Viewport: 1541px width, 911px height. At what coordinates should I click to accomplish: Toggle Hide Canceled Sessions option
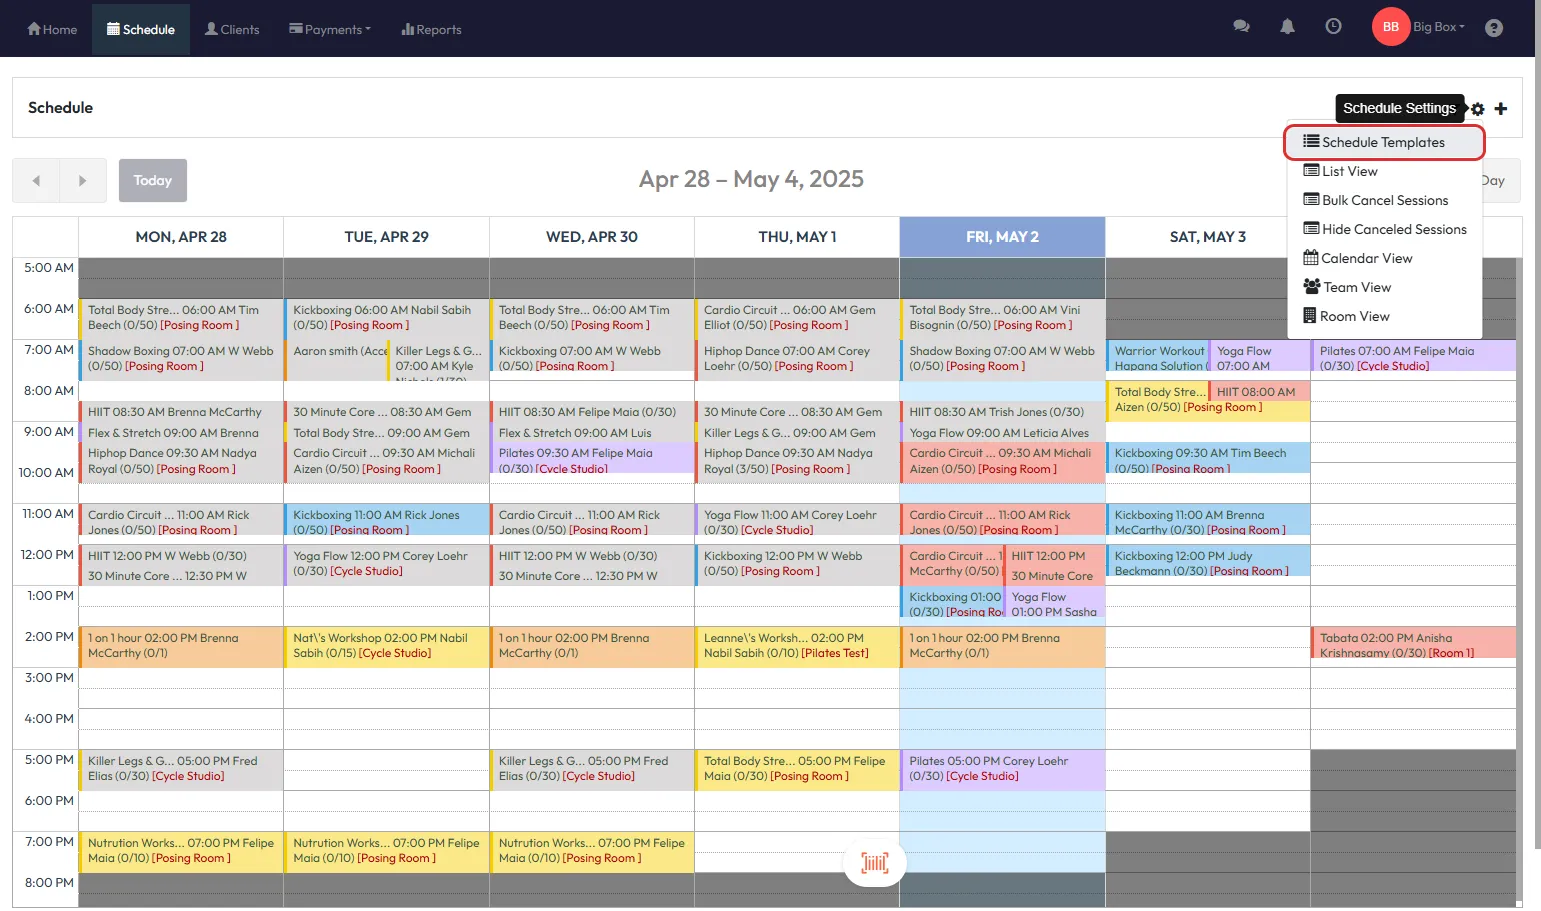[1384, 229]
